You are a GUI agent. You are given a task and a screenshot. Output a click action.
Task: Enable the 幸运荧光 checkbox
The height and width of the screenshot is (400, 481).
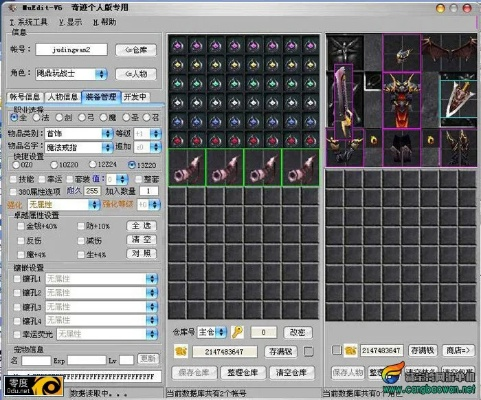(x=17, y=334)
